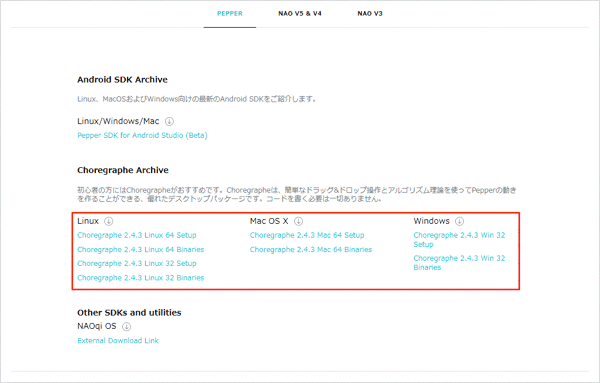Switch to the PEPPER tab
The width and height of the screenshot is (600, 383).
click(230, 13)
